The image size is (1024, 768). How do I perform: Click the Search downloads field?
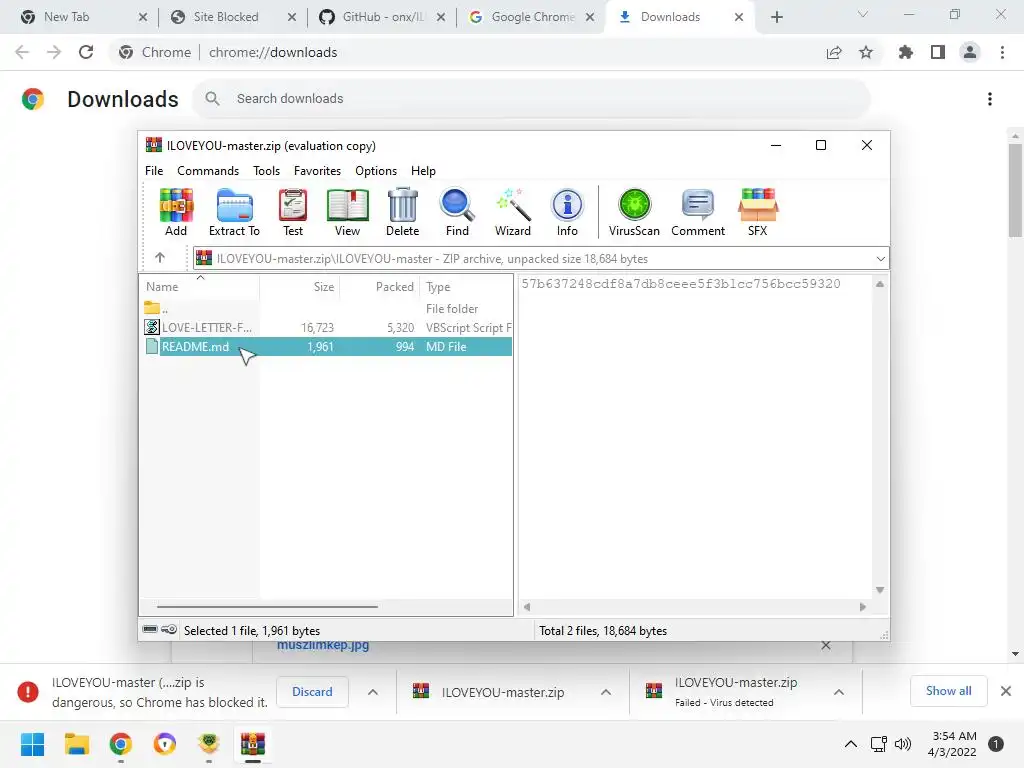tap(532, 99)
